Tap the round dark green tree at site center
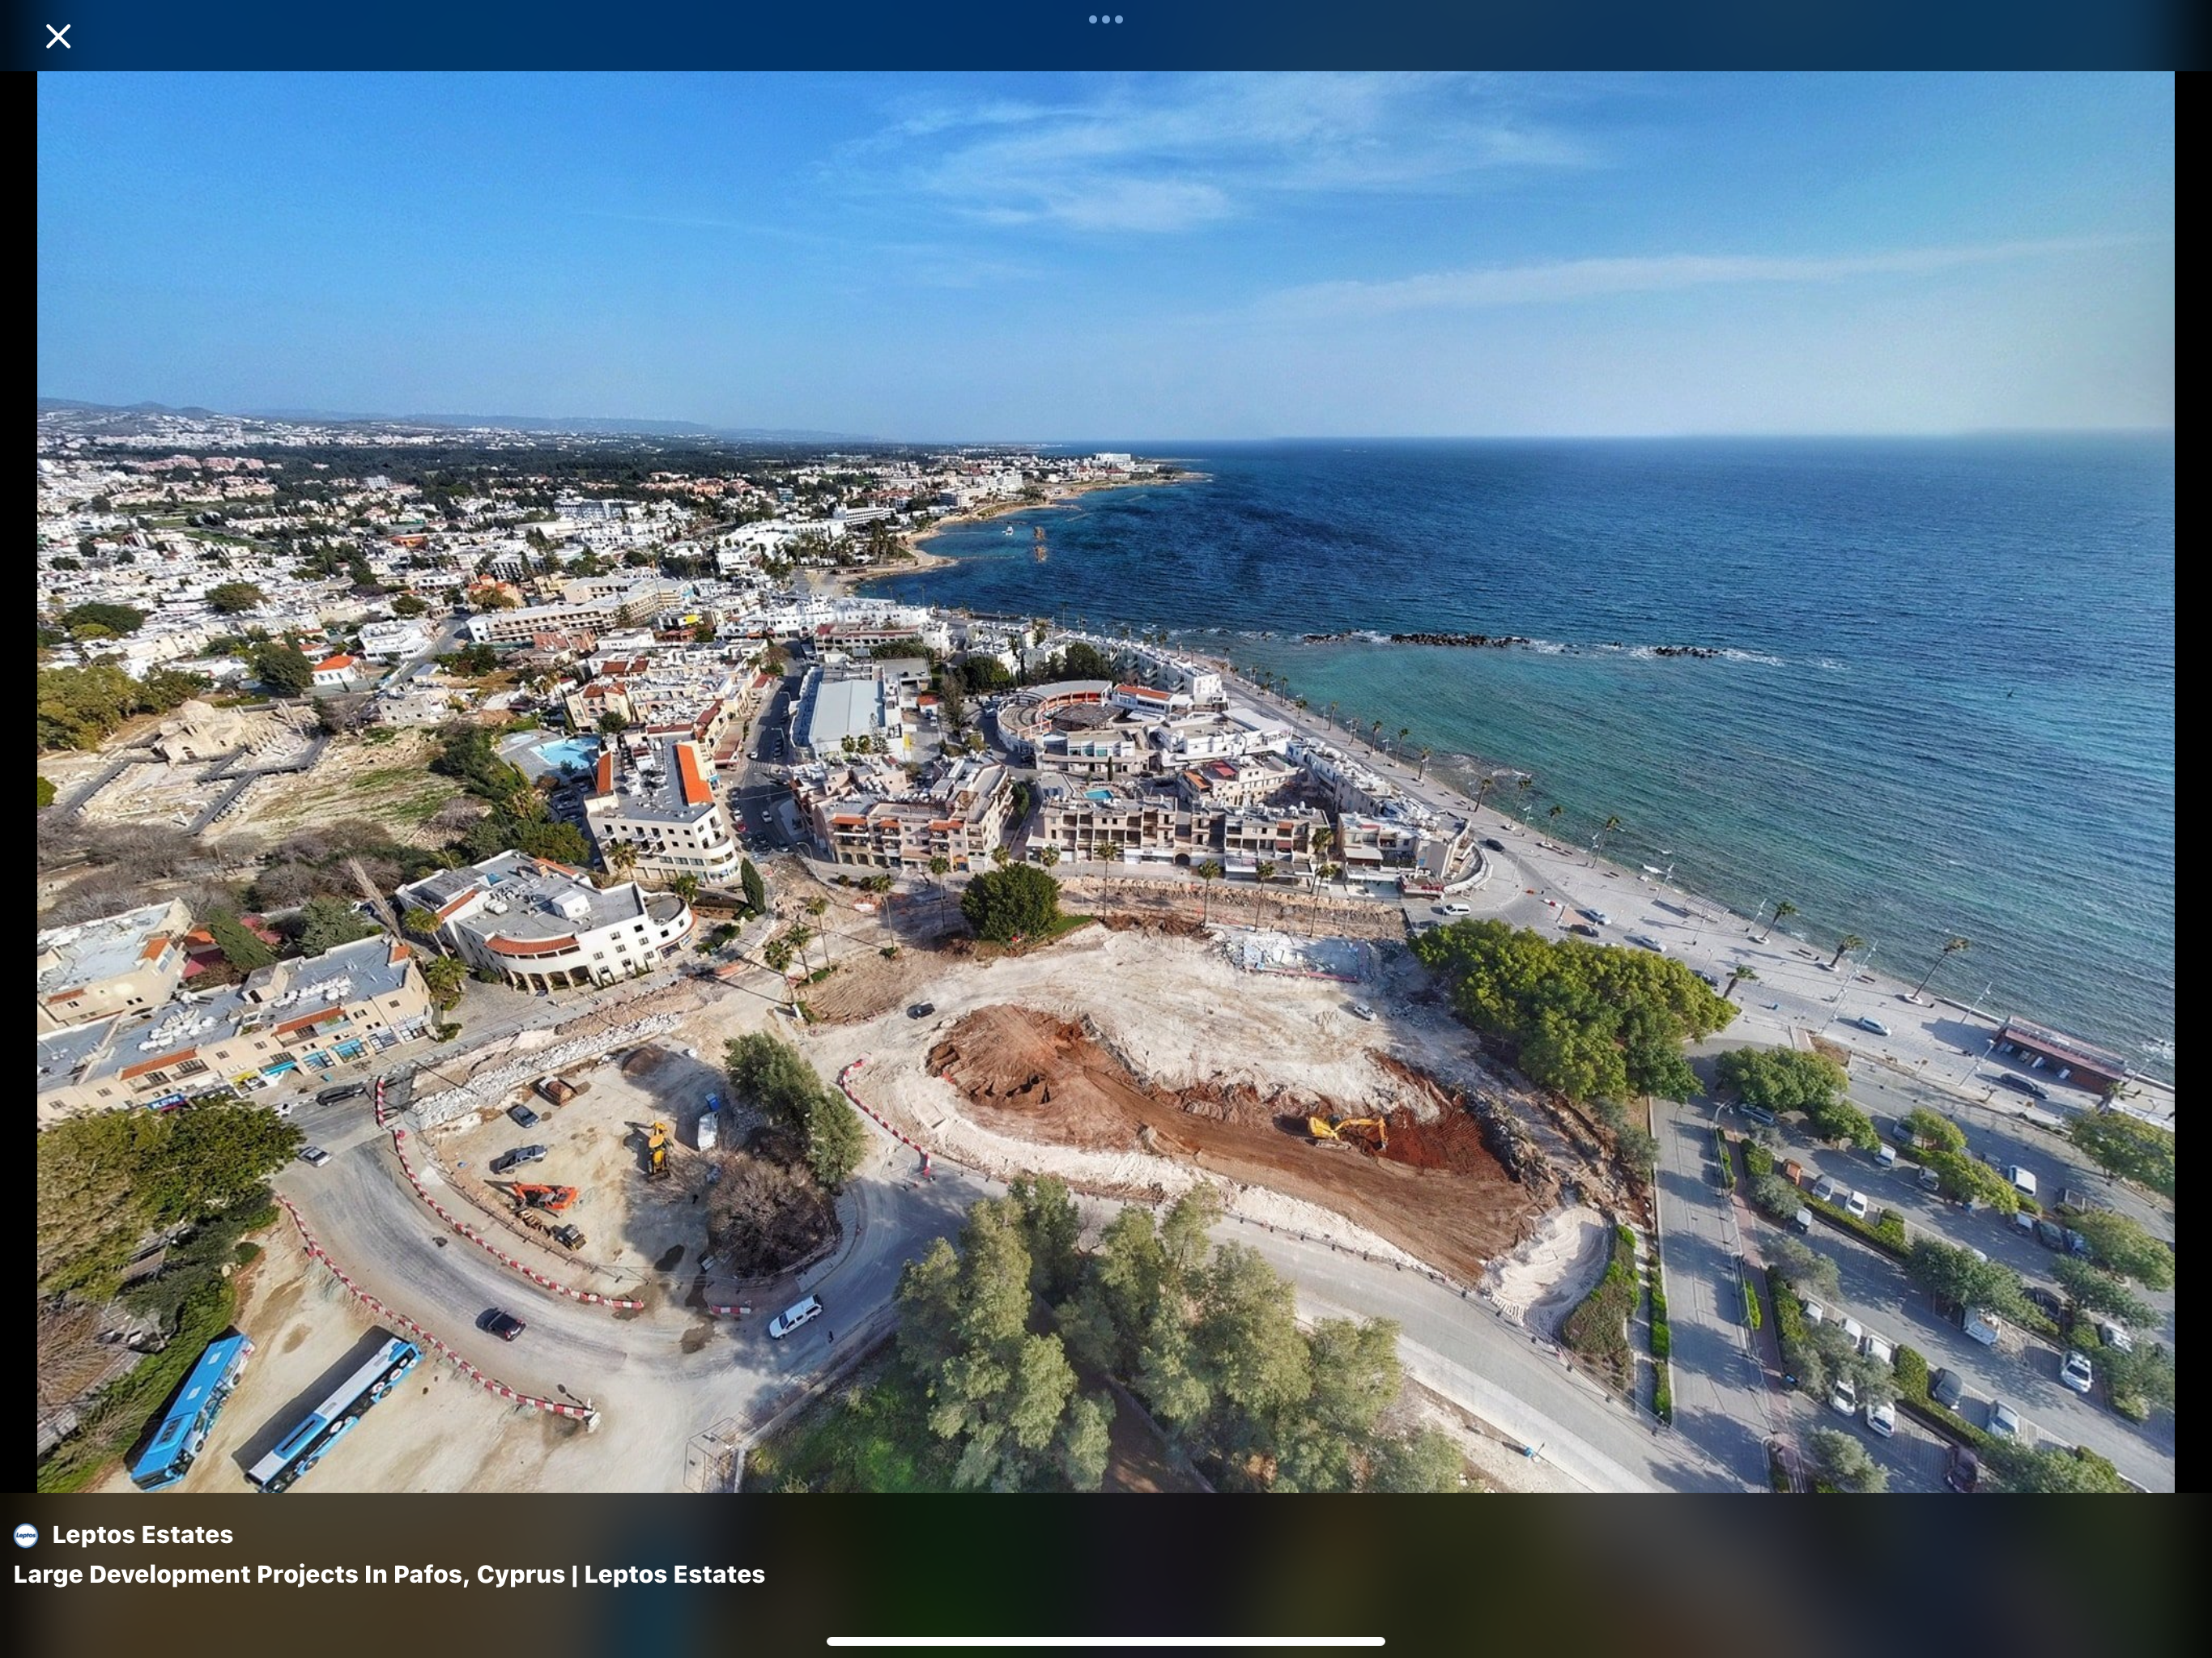 click(1010, 902)
